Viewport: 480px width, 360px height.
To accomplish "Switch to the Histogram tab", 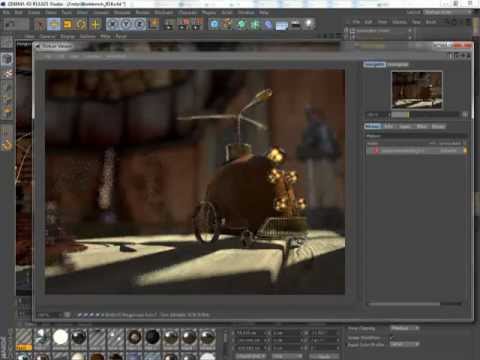I will click(397, 64).
